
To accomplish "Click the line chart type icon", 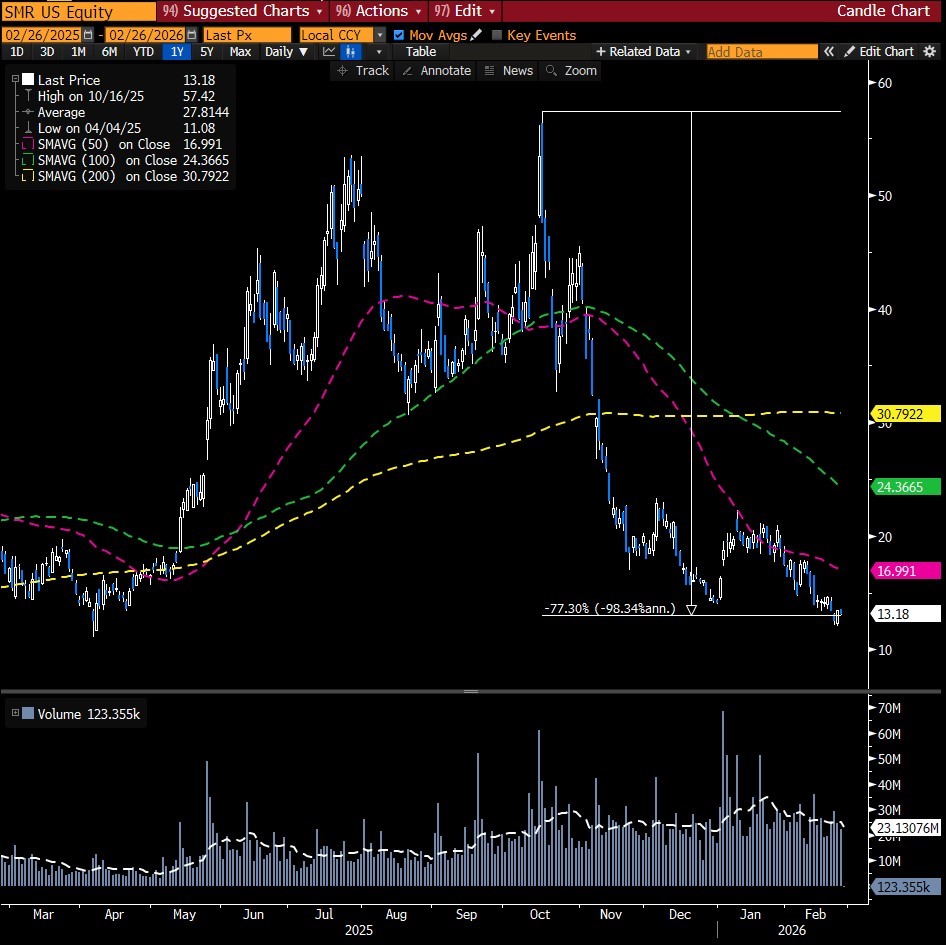I will coord(328,51).
